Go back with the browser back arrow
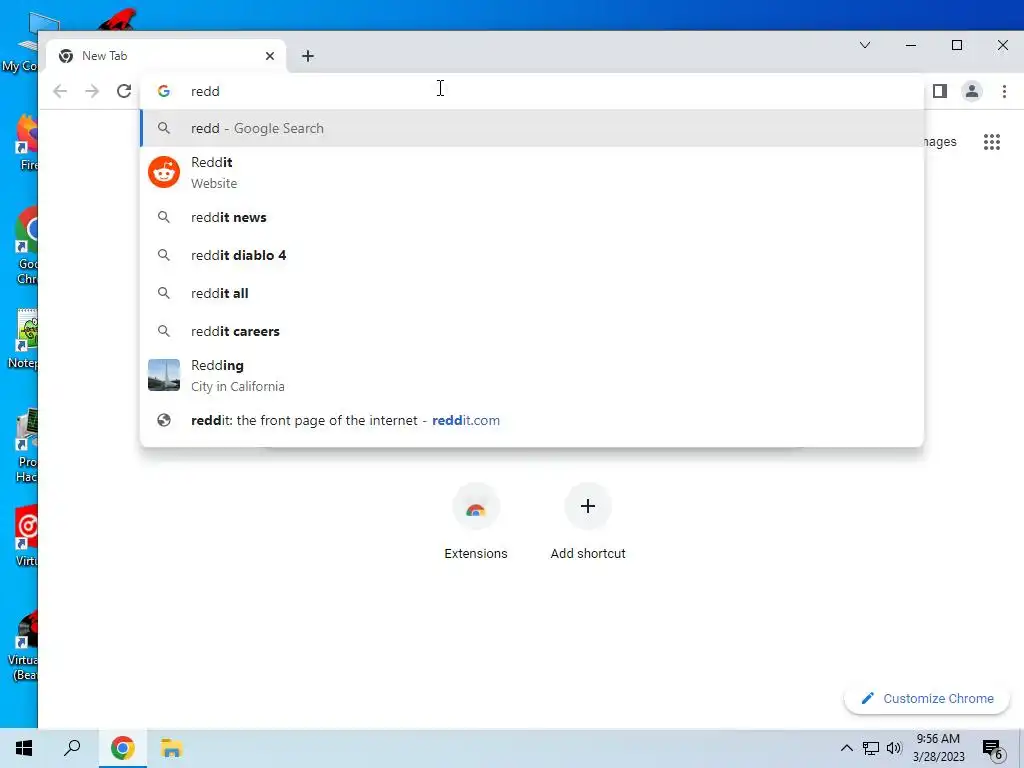1024x768 pixels. 60,91
